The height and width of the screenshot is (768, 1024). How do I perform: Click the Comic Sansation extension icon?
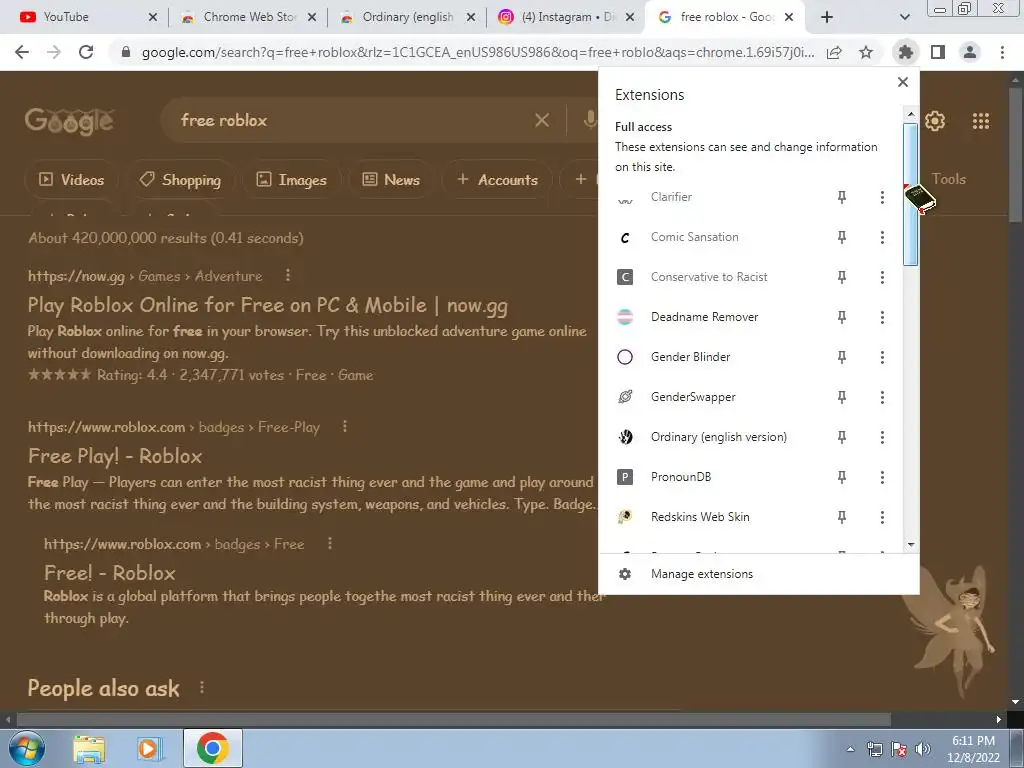[x=625, y=238]
